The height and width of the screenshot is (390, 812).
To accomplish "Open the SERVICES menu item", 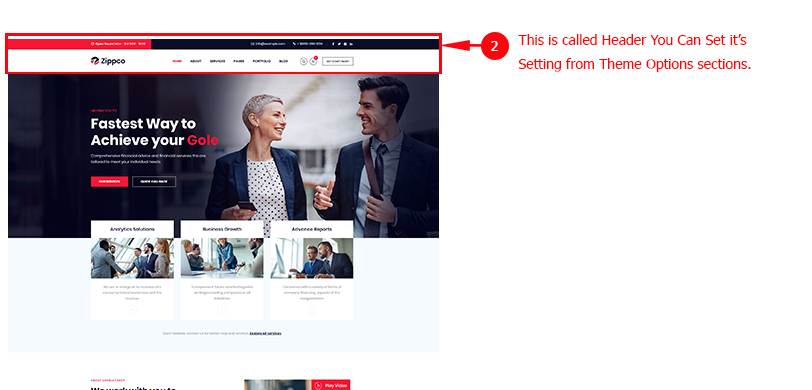I will pyautogui.click(x=218, y=61).
